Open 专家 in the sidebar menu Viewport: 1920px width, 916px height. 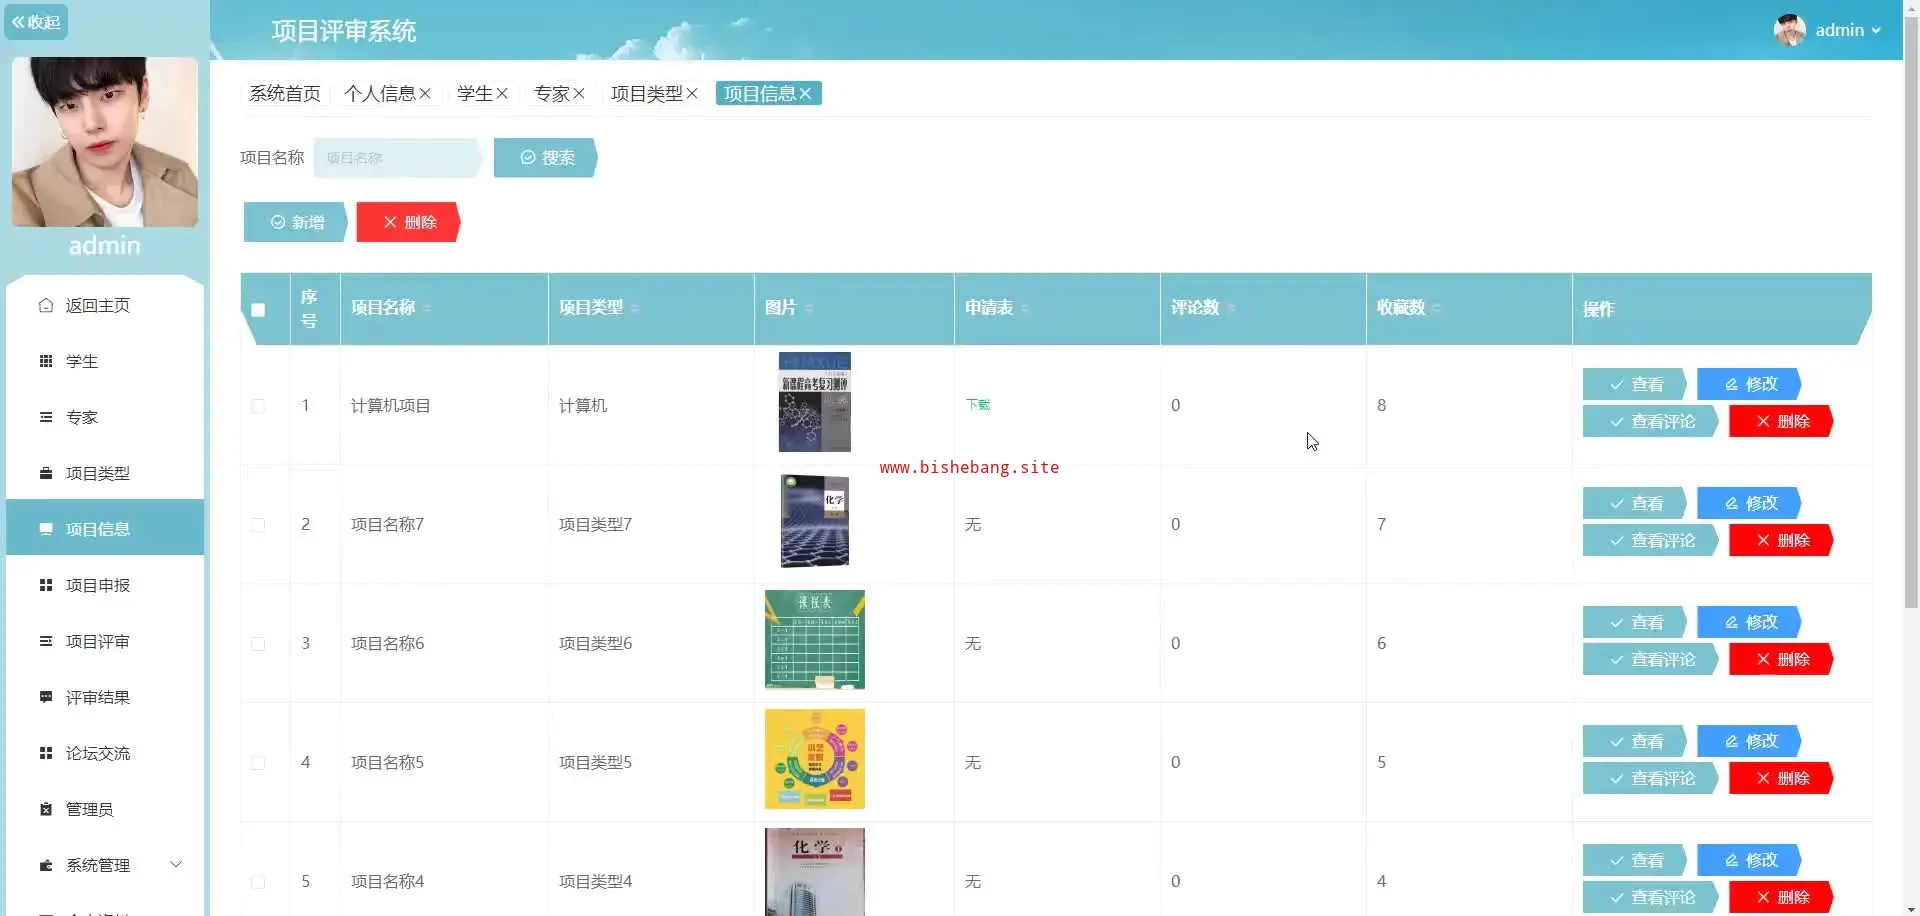pos(104,418)
